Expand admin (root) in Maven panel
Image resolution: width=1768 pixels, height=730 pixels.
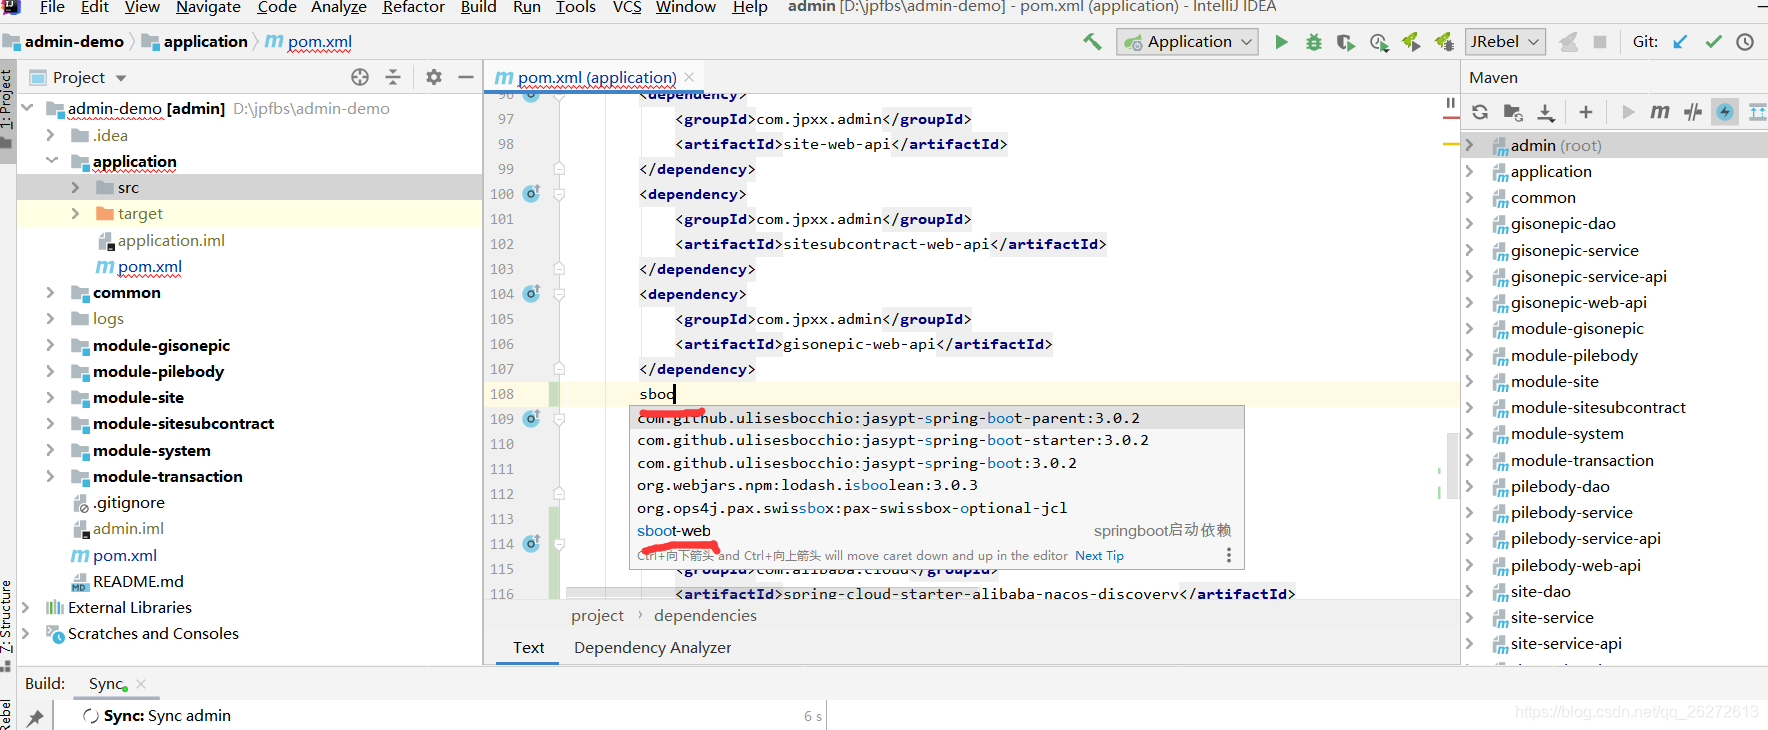click(x=1469, y=145)
